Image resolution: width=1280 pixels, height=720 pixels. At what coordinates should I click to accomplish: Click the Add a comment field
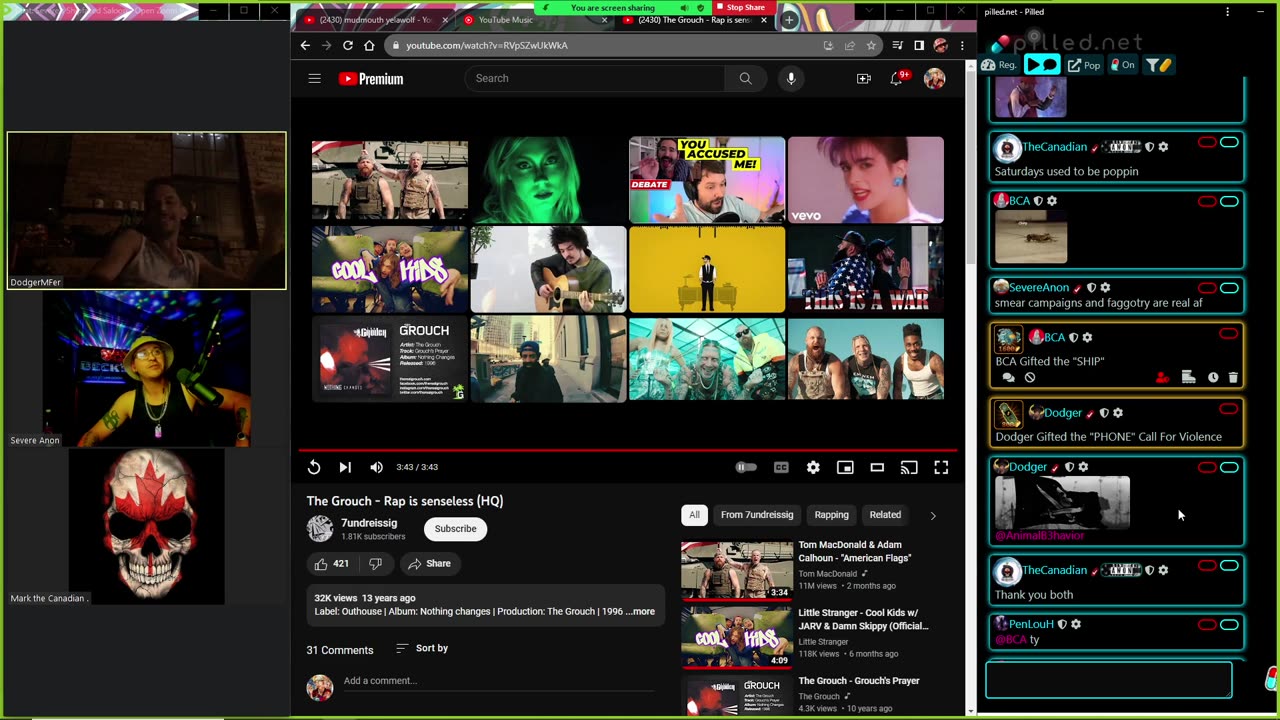pyautogui.click(x=498, y=681)
